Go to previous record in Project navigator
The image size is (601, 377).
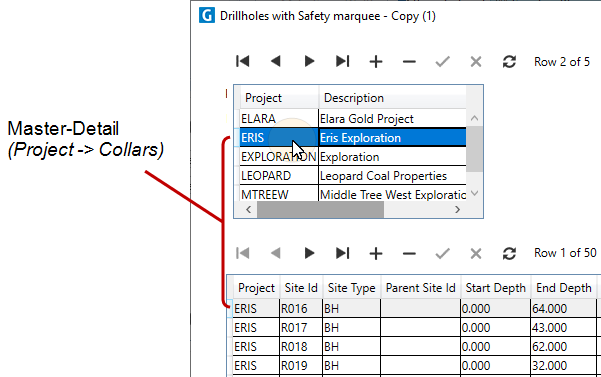276,61
